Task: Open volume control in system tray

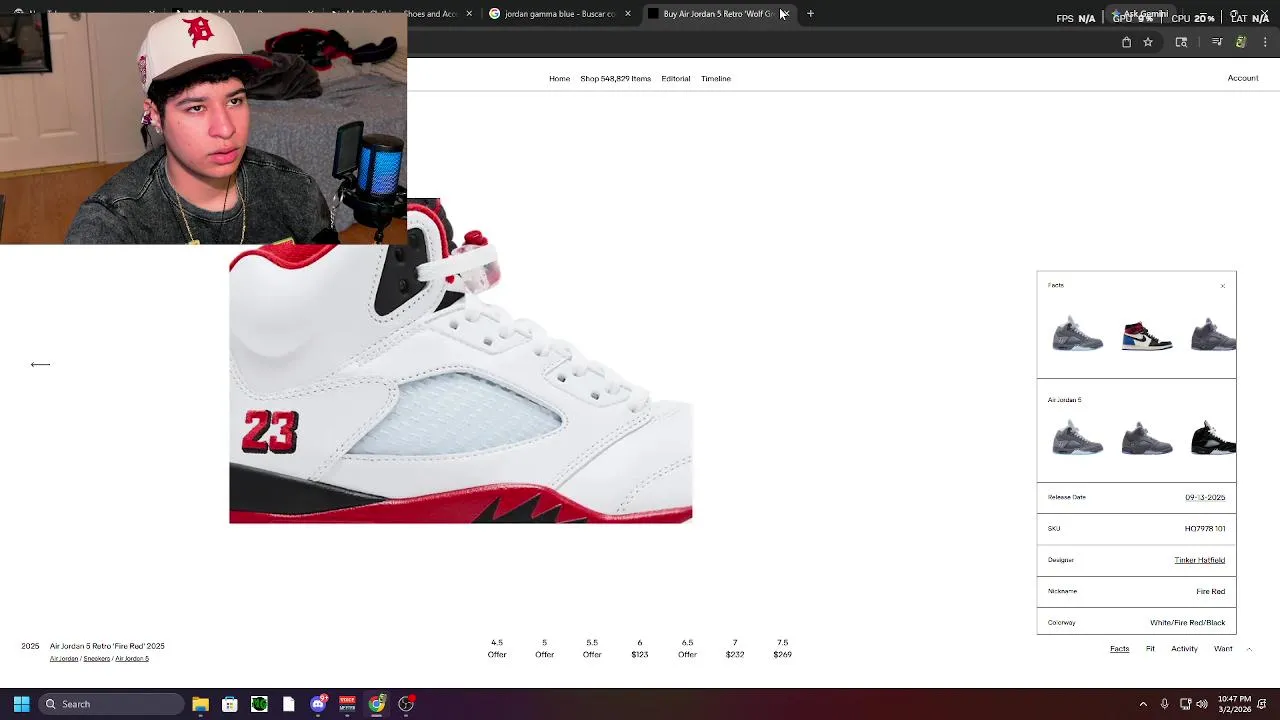Action: click(x=1202, y=704)
